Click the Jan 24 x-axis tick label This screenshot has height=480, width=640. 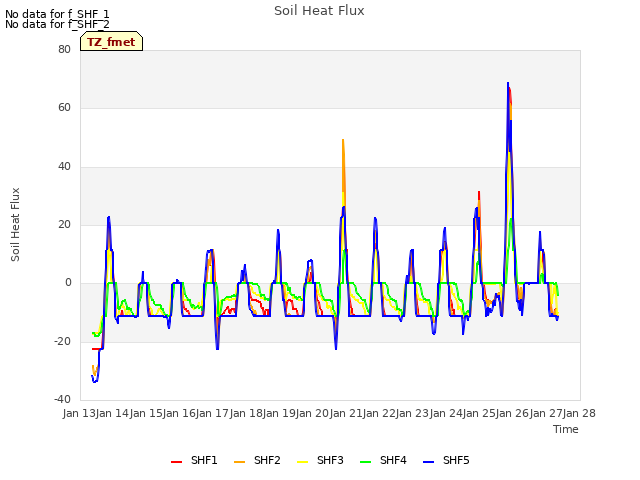[446, 413]
